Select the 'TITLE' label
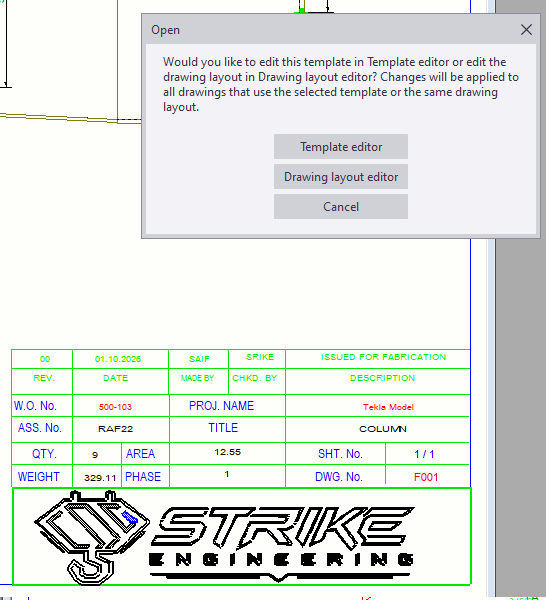546x600 pixels. [x=223, y=428]
